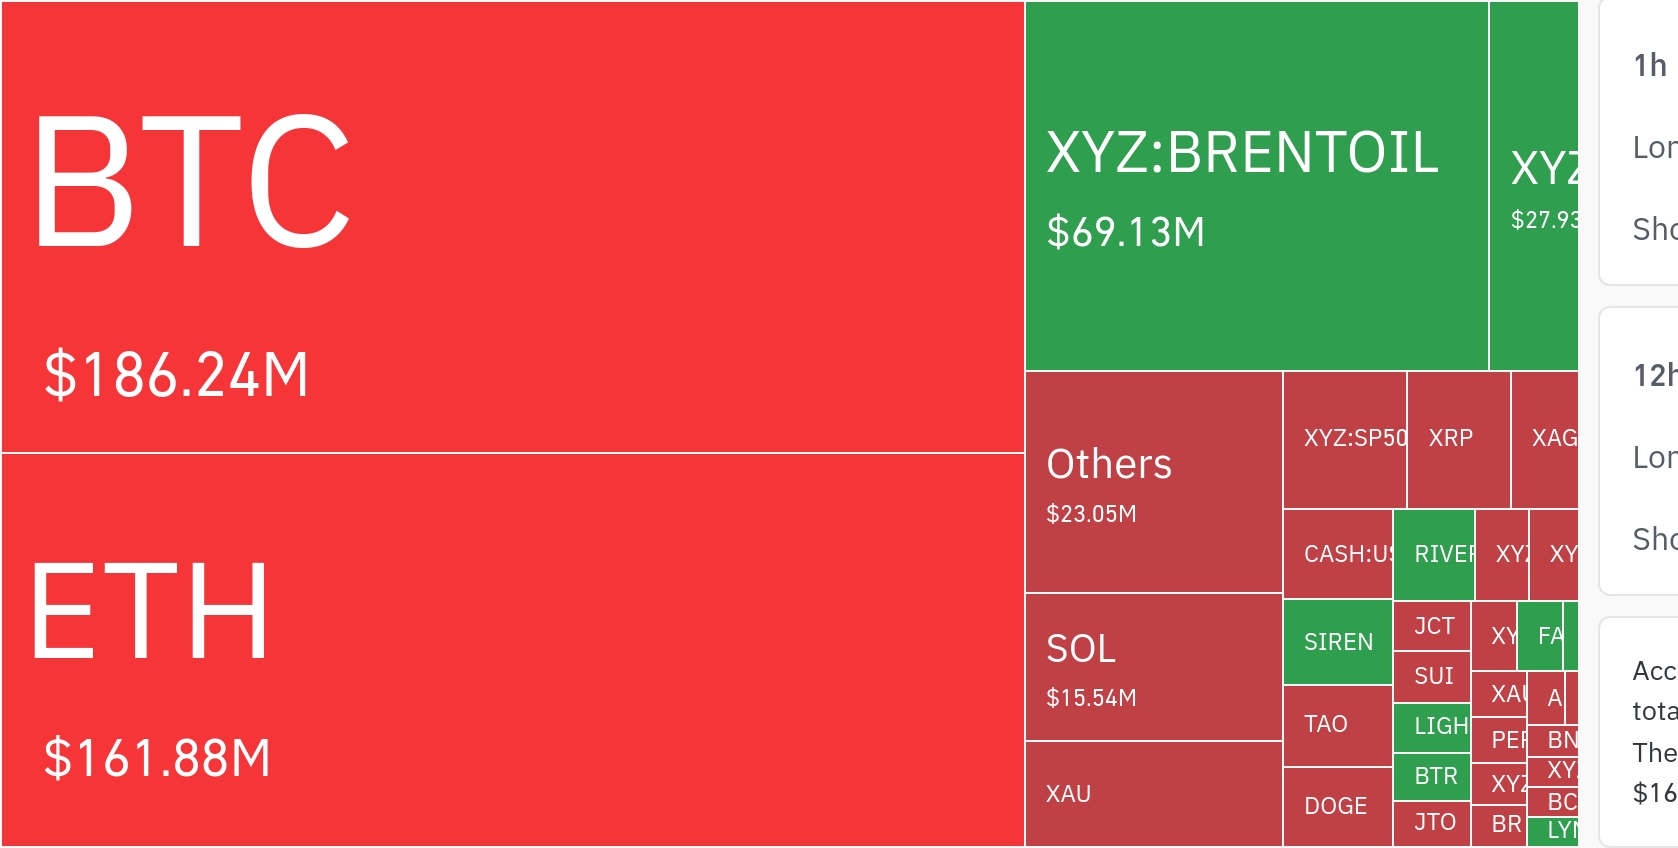
Task: Open the green SIREN tile
Action: (1338, 642)
